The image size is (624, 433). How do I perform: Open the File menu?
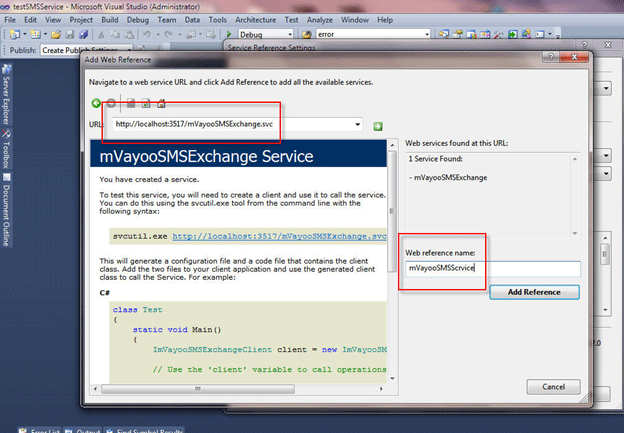(x=10, y=20)
